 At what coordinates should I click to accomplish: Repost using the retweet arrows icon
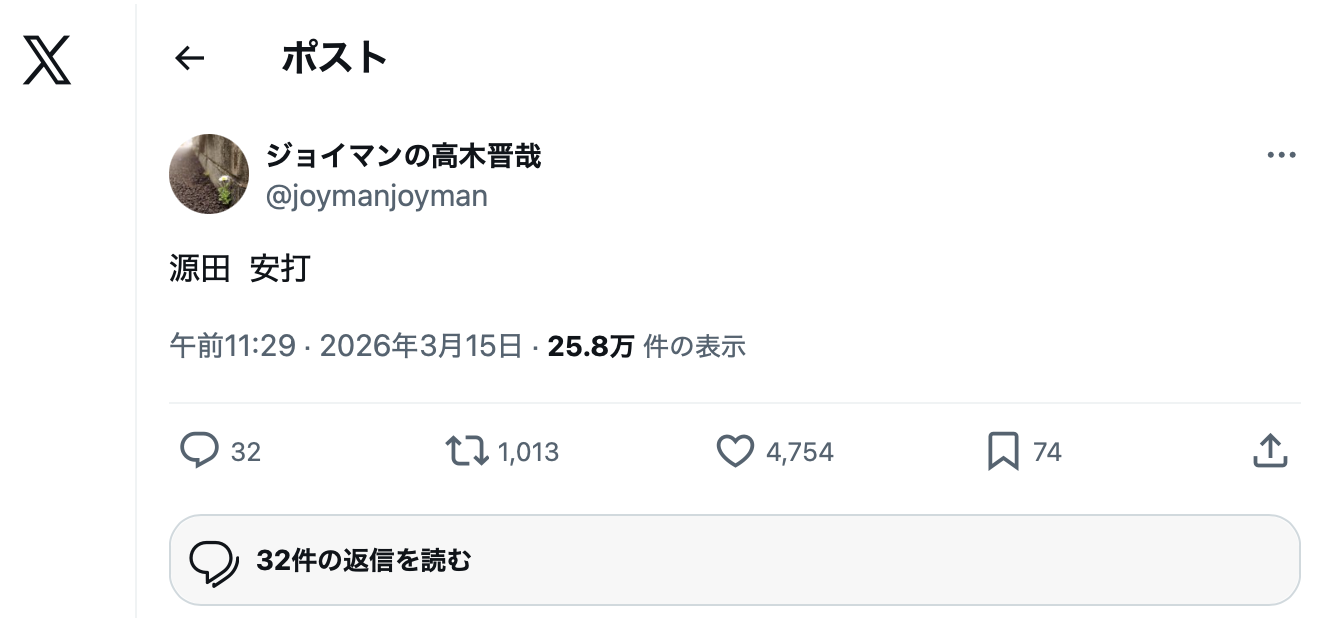point(466,451)
